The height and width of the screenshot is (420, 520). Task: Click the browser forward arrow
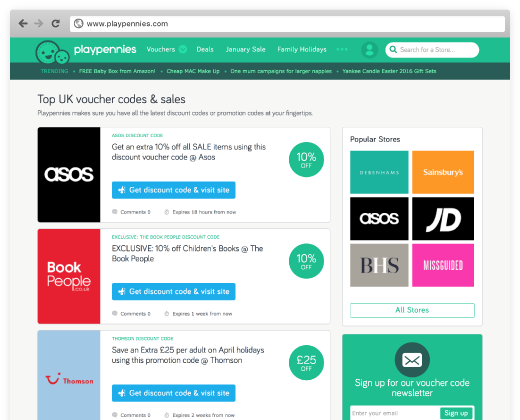pyautogui.click(x=39, y=24)
